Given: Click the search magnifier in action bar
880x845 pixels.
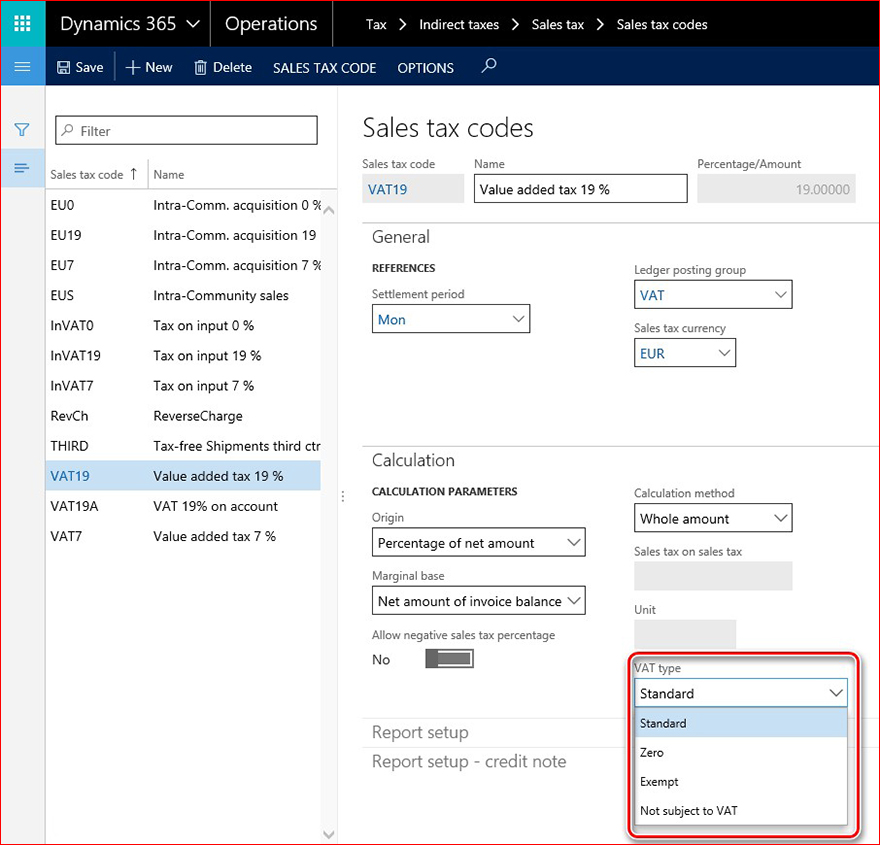Looking at the screenshot, I should [489, 66].
